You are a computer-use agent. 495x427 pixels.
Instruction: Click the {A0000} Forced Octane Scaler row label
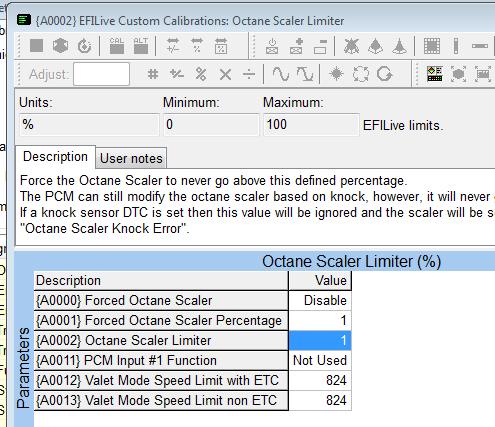tap(161, 300)
